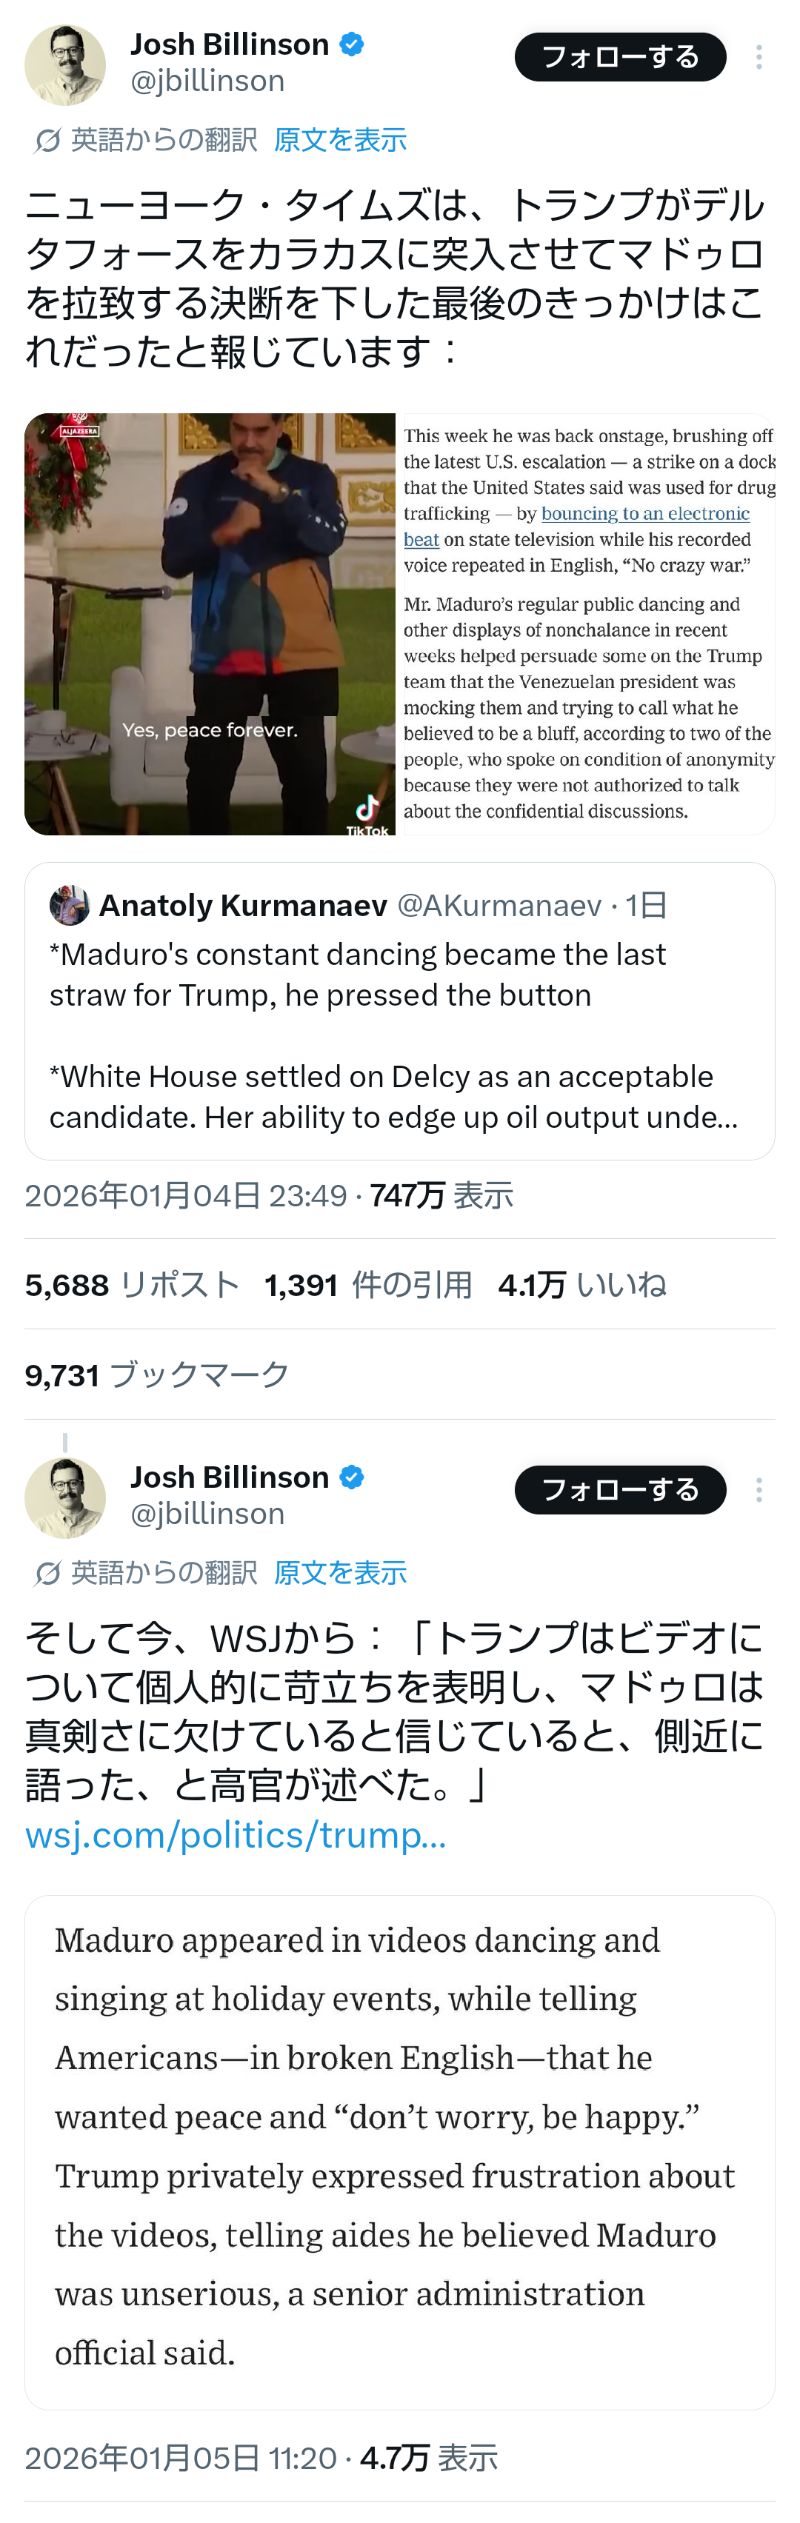Click the verified badge beside the first Josh Billinson name
Viewport: 800px width, 2523px height.
(352, 44)
